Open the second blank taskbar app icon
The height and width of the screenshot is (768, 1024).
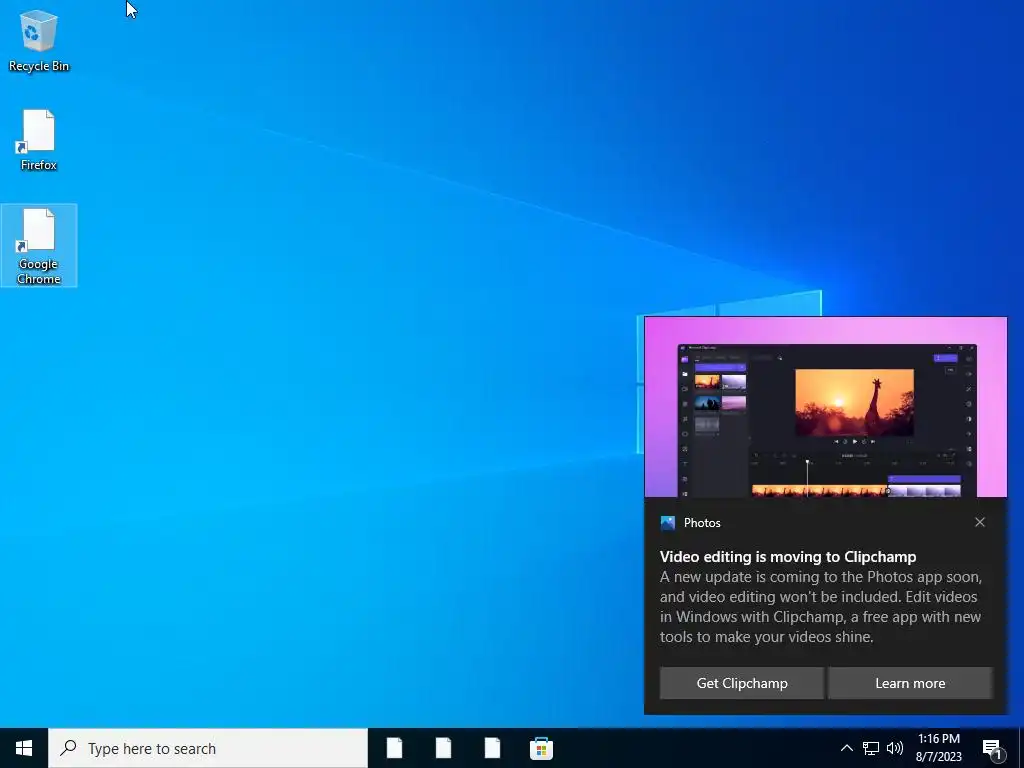443,748
